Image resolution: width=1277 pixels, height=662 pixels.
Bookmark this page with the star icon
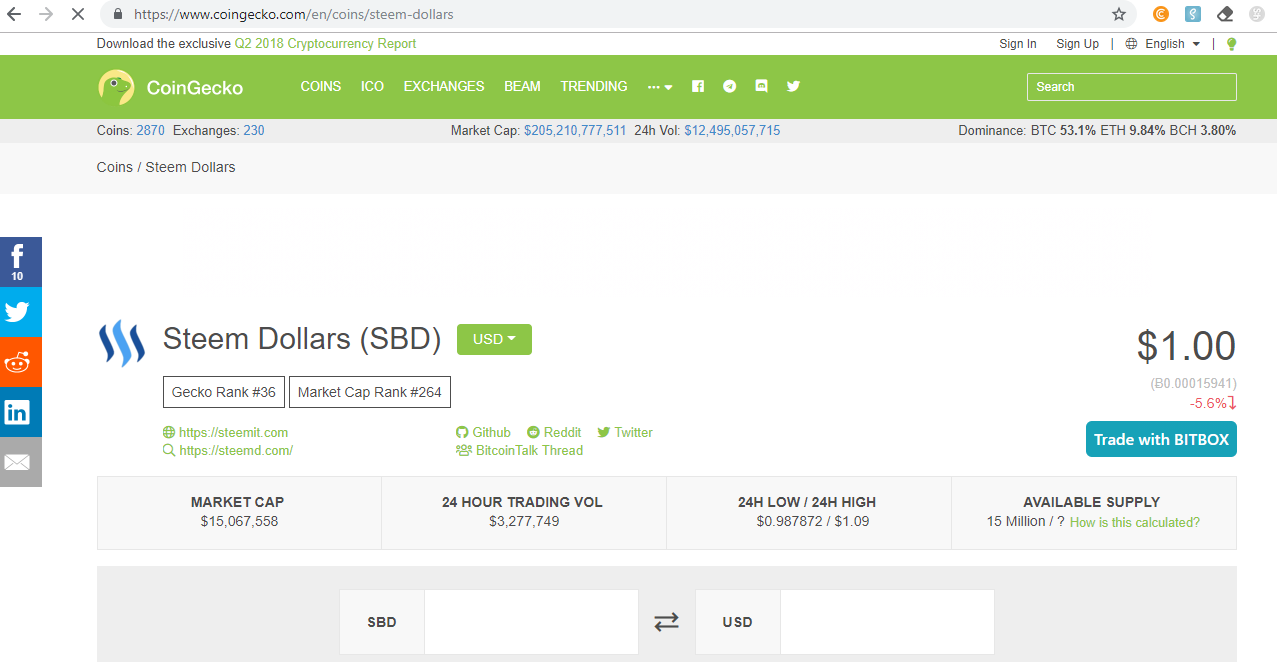pos(1119,15)
